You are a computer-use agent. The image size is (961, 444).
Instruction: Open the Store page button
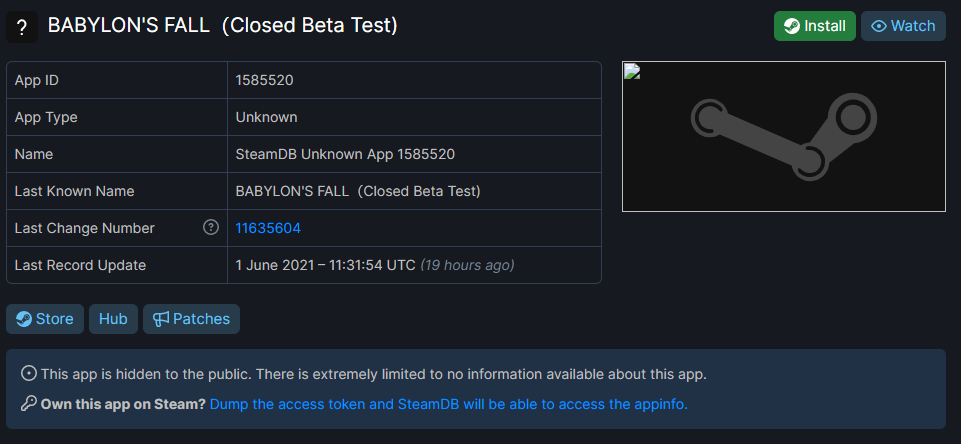coord(45,319)
